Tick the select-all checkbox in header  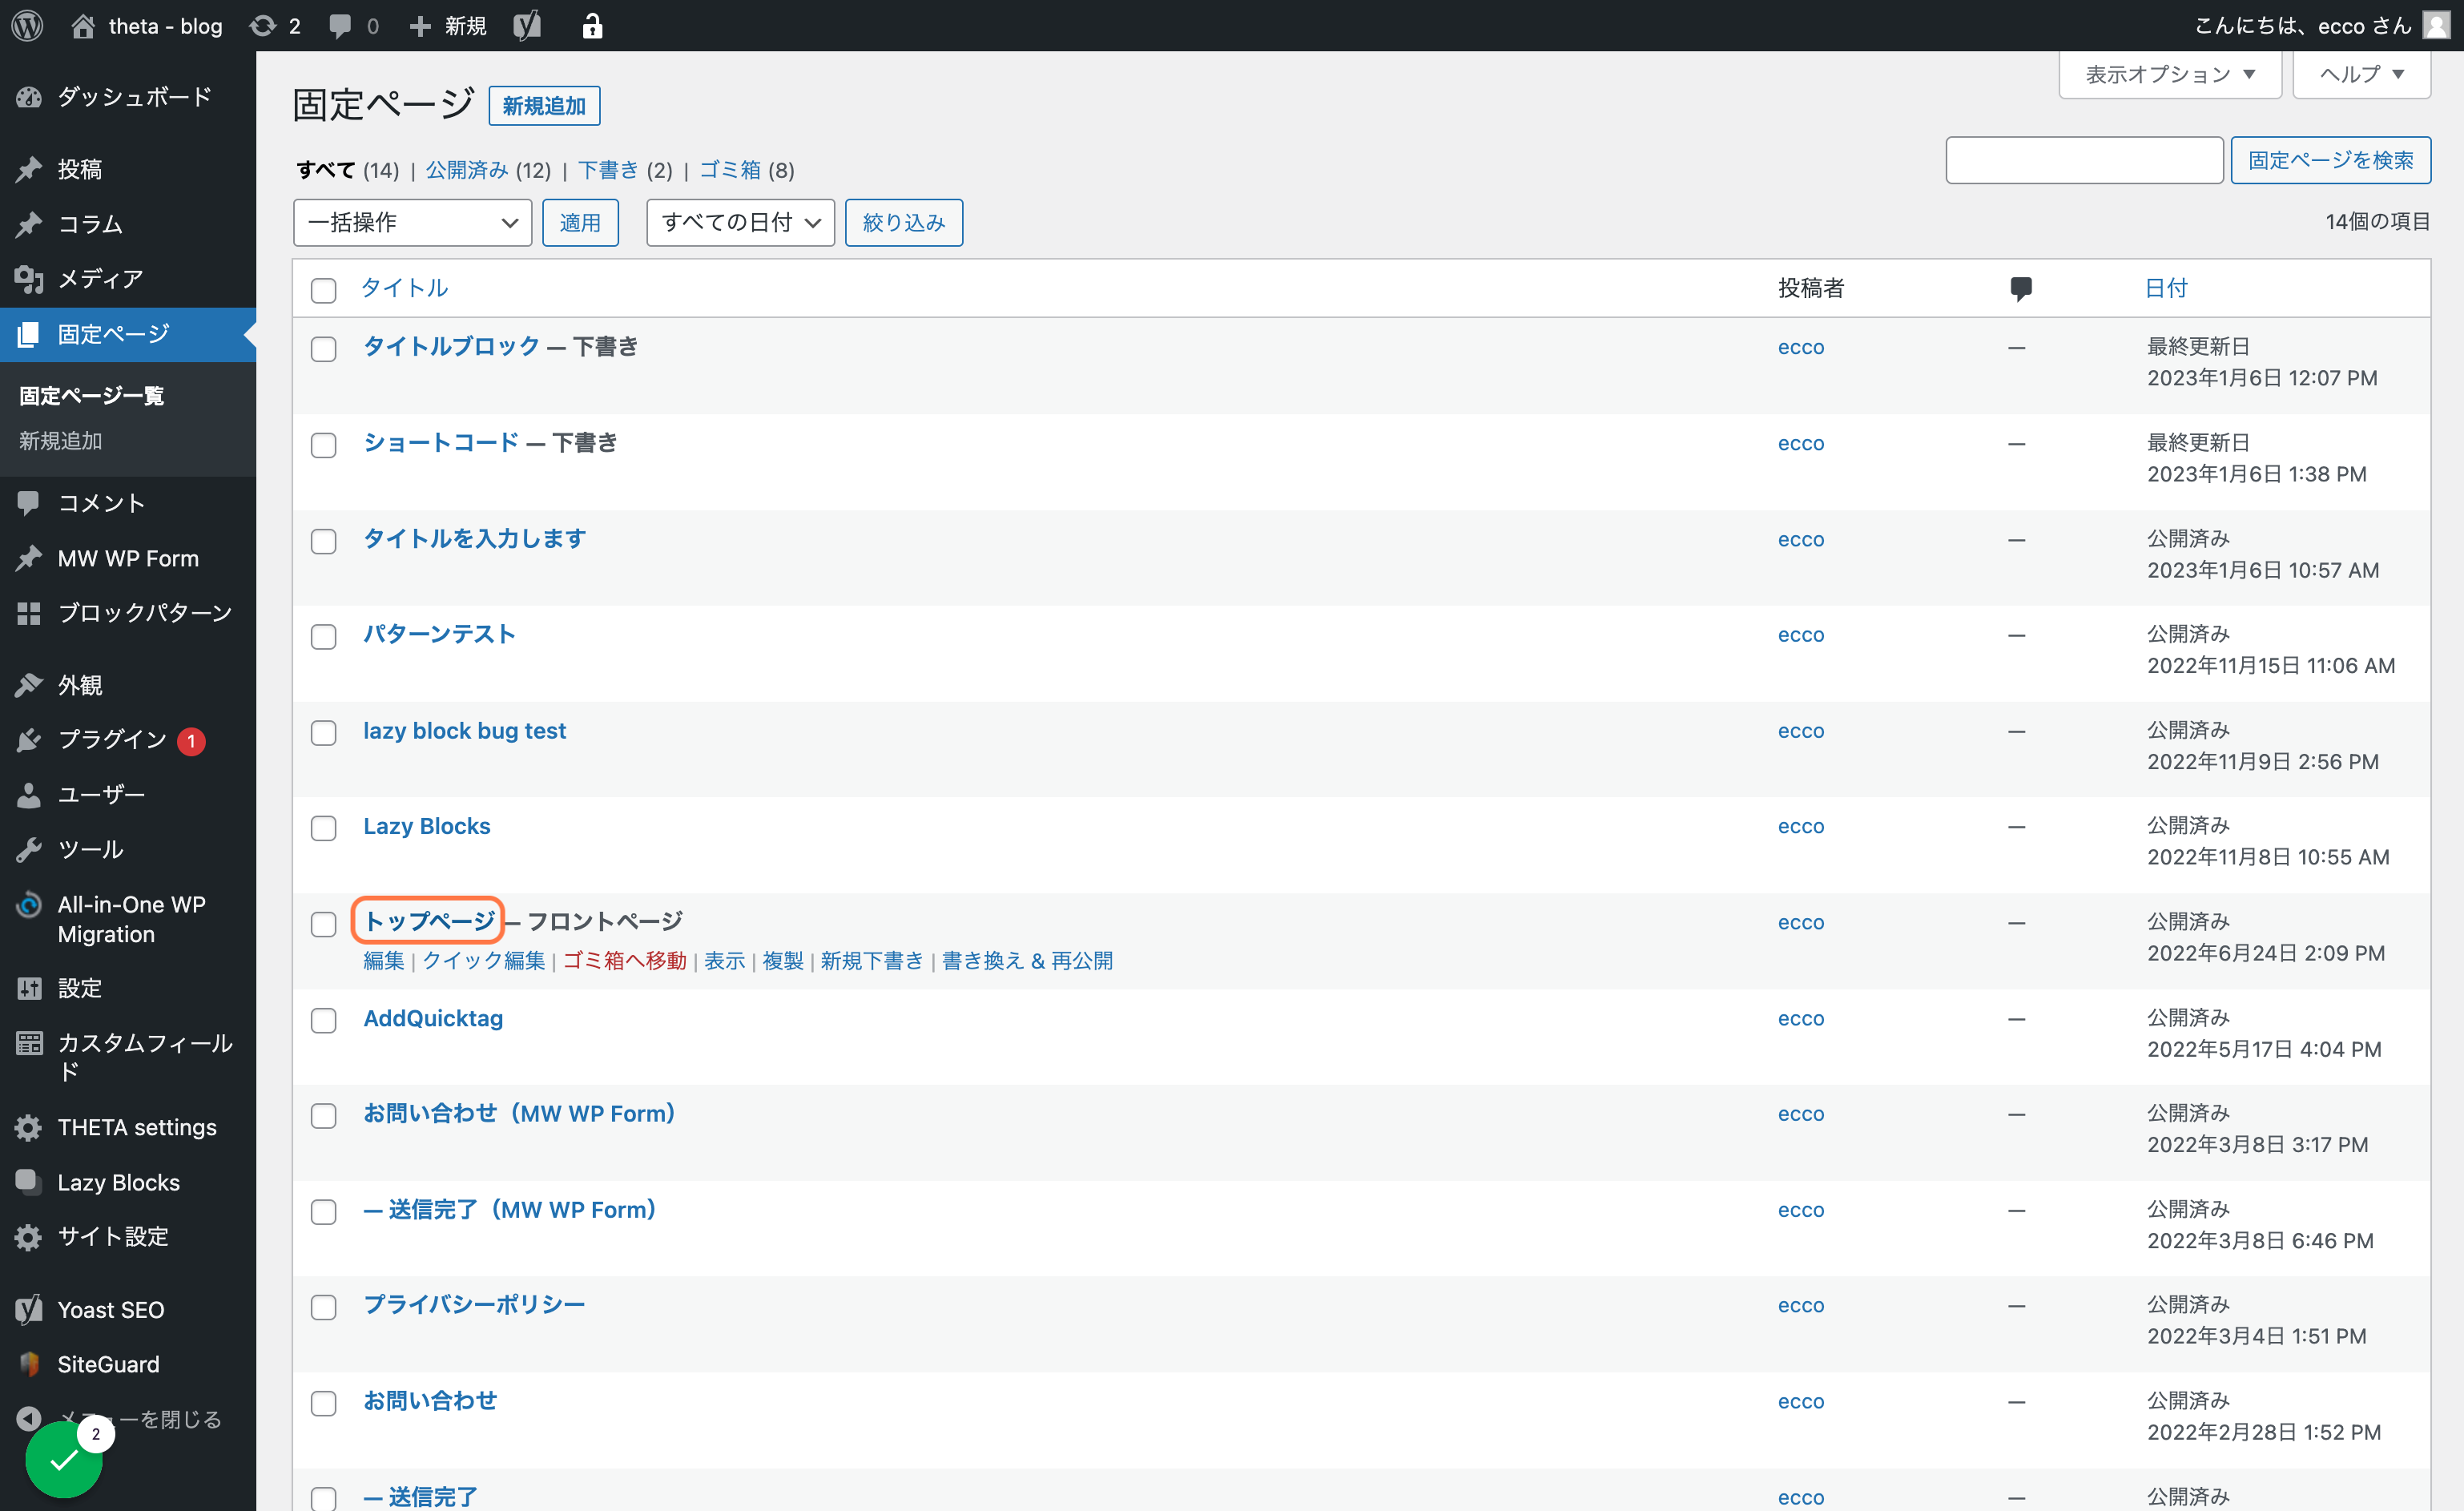[323, 290]
